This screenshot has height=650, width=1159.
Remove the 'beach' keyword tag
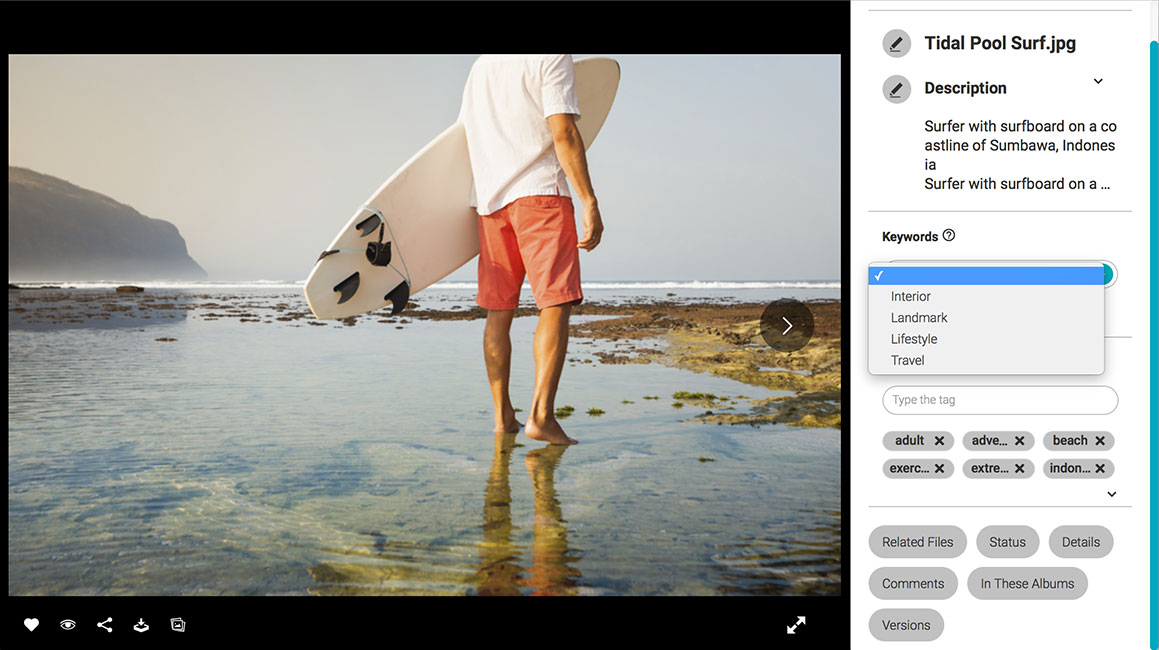pos(1102,440)
